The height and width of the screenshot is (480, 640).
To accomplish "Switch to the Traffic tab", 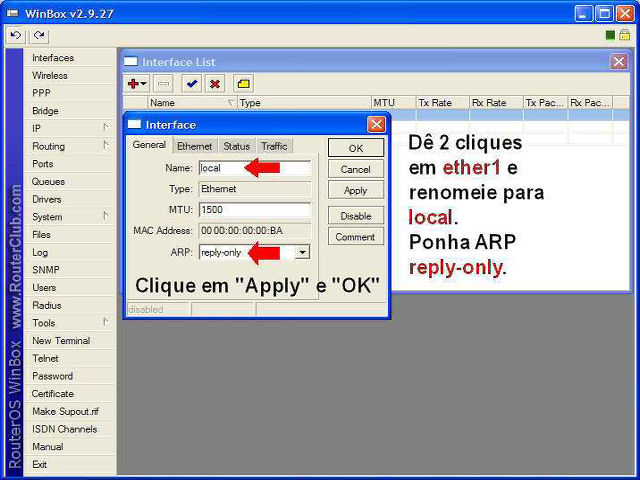I will [274, 146].
